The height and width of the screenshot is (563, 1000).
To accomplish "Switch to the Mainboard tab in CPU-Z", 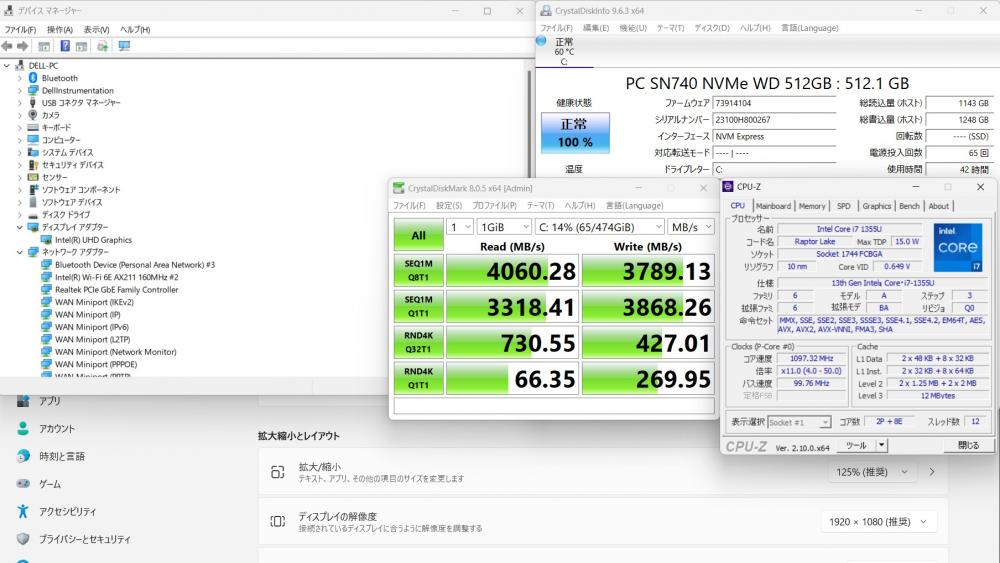I will point(773,206).
